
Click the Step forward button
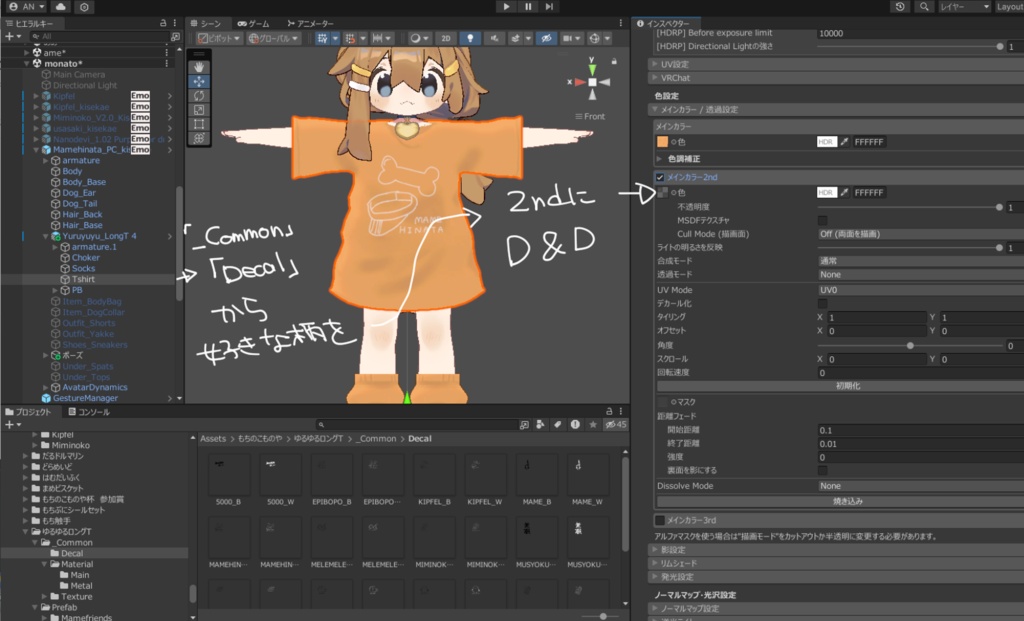(x=549, y=7)
